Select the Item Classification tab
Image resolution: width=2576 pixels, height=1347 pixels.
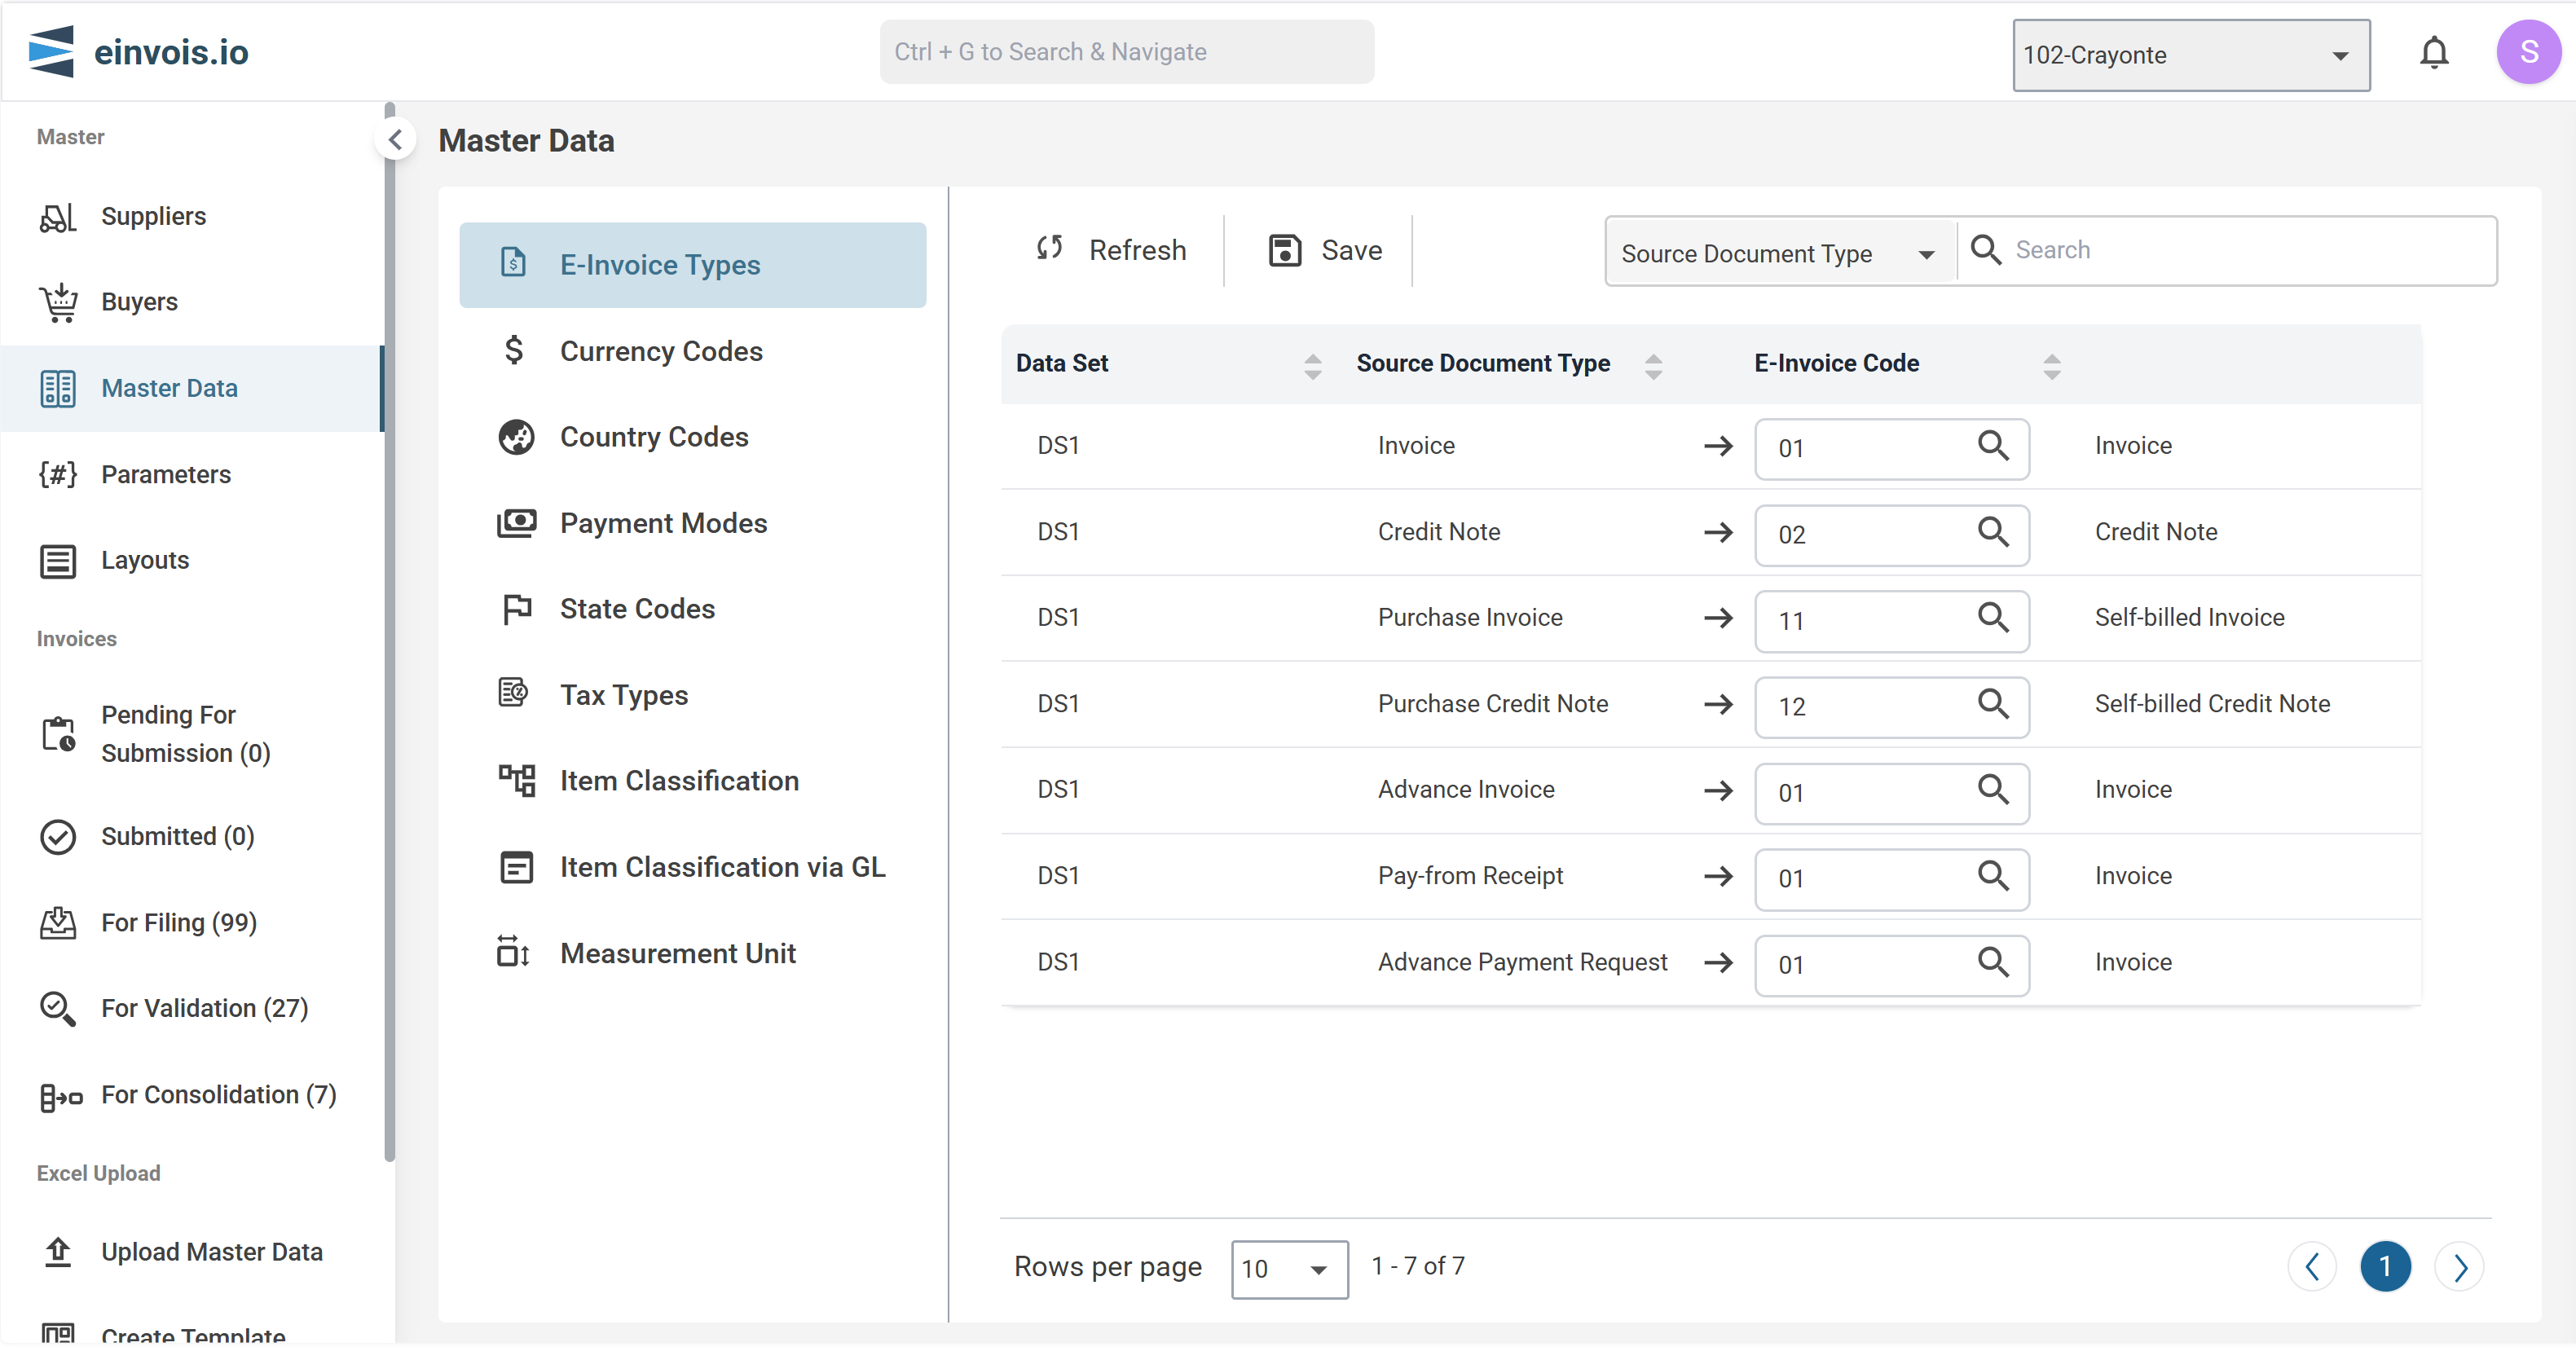coord(692,781)
